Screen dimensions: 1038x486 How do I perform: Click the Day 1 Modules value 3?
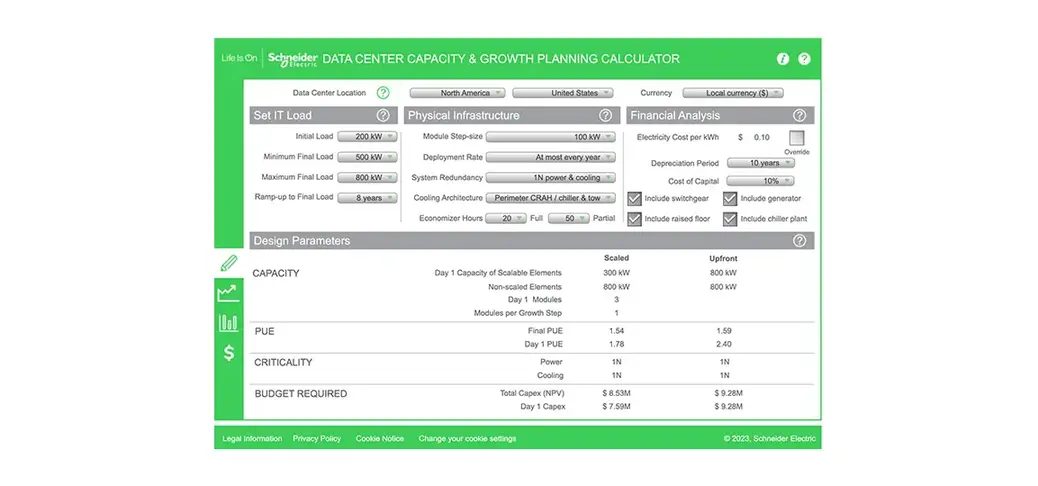[x=616, y=299]
